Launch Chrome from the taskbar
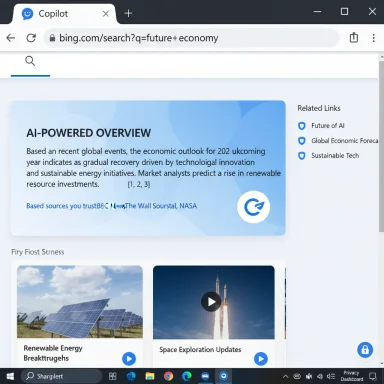The height and width of the screenshot is (384, 384). (x=169, y=376)
